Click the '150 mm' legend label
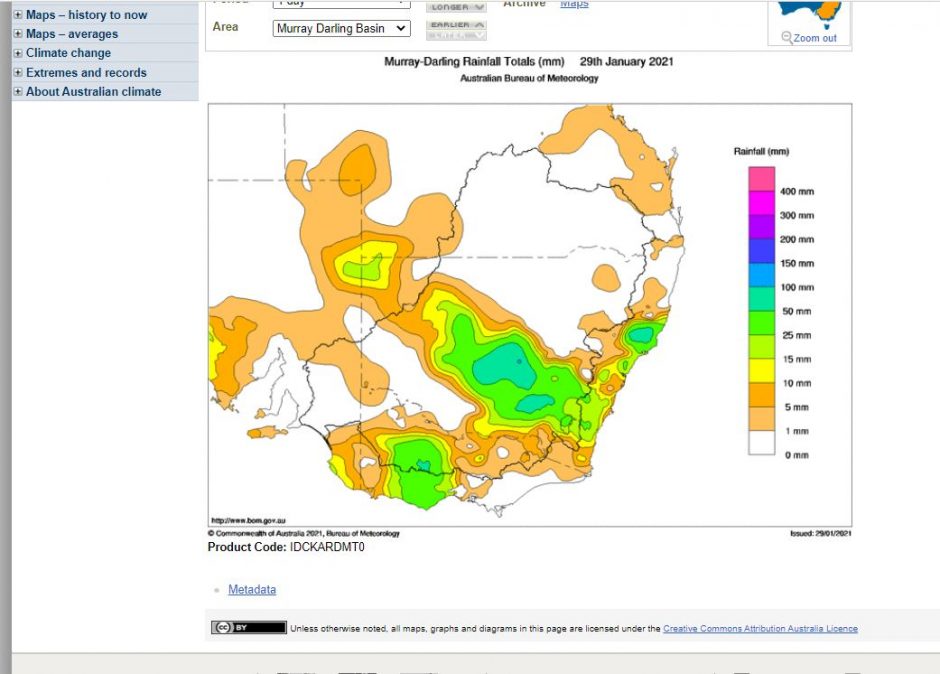Screen dimensions: 940x674 pos(797,263)
